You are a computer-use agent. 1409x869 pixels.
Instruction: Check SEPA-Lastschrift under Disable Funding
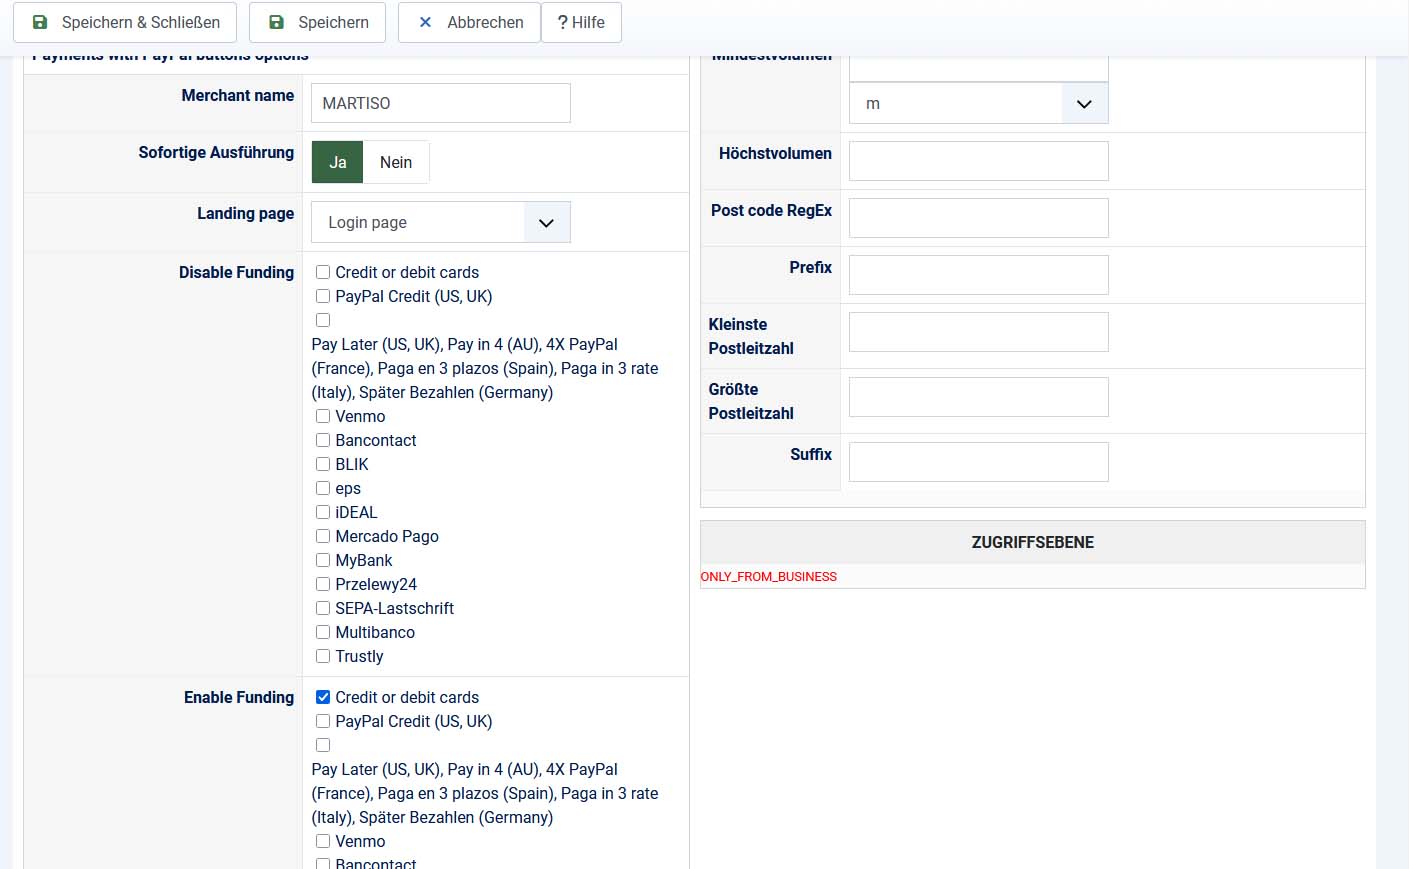click(323, 608)
